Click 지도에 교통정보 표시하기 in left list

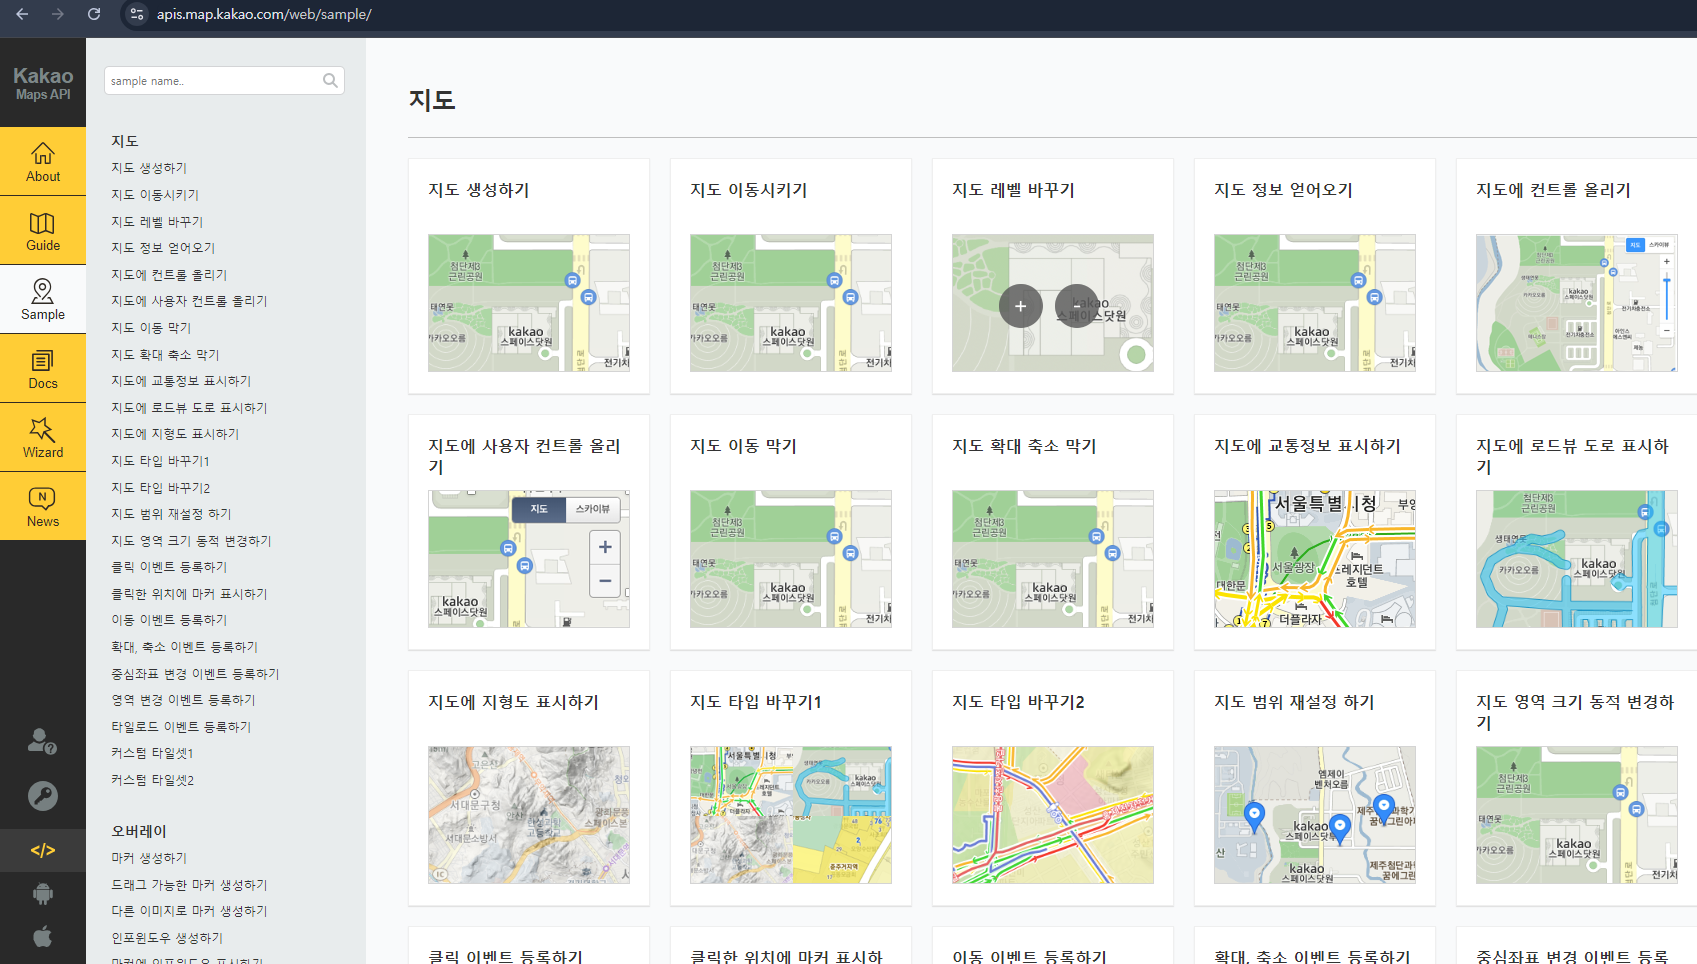point(181,381)
